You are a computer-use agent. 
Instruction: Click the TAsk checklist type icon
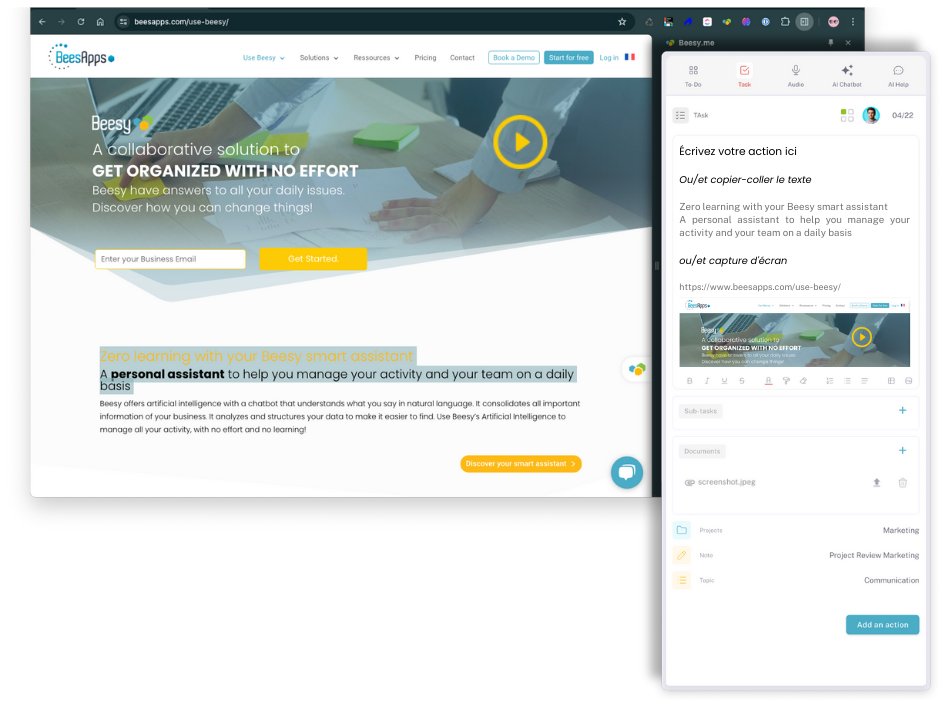coord(680,115)
